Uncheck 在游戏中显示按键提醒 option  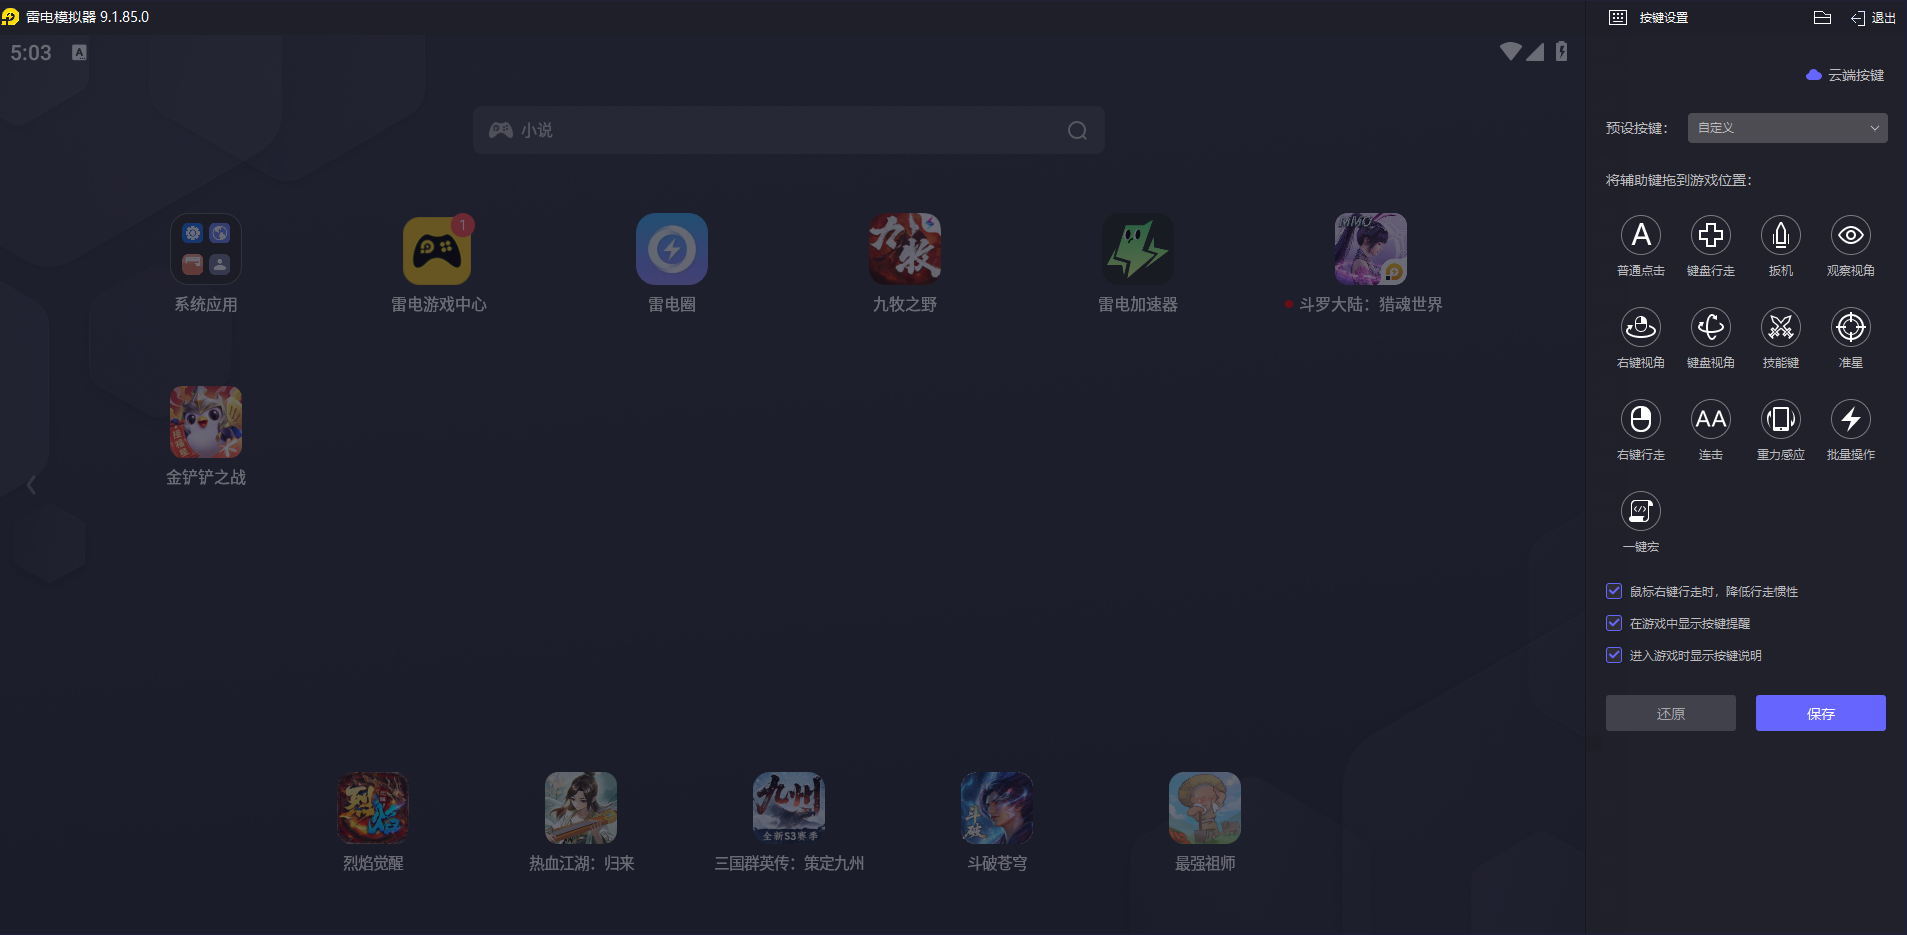coord(1614,623)
